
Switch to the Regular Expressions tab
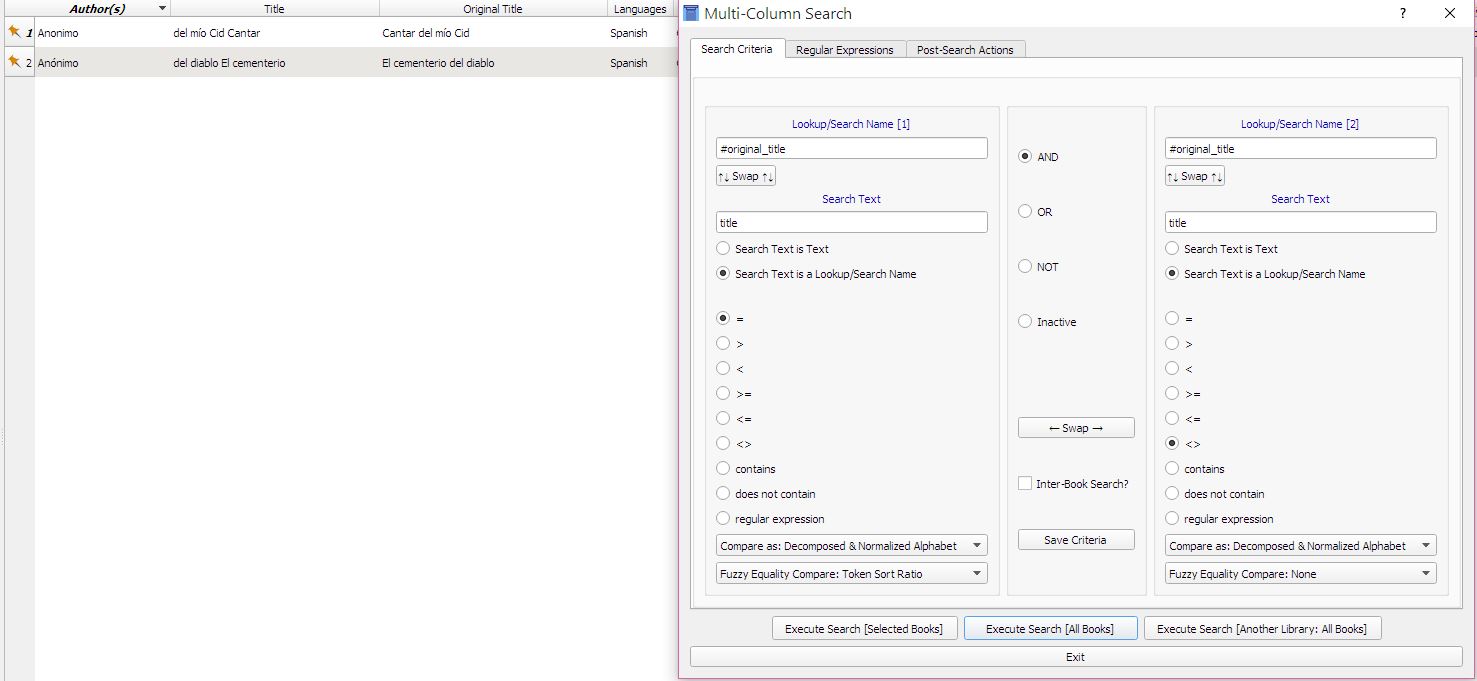(x=844, y=50)
